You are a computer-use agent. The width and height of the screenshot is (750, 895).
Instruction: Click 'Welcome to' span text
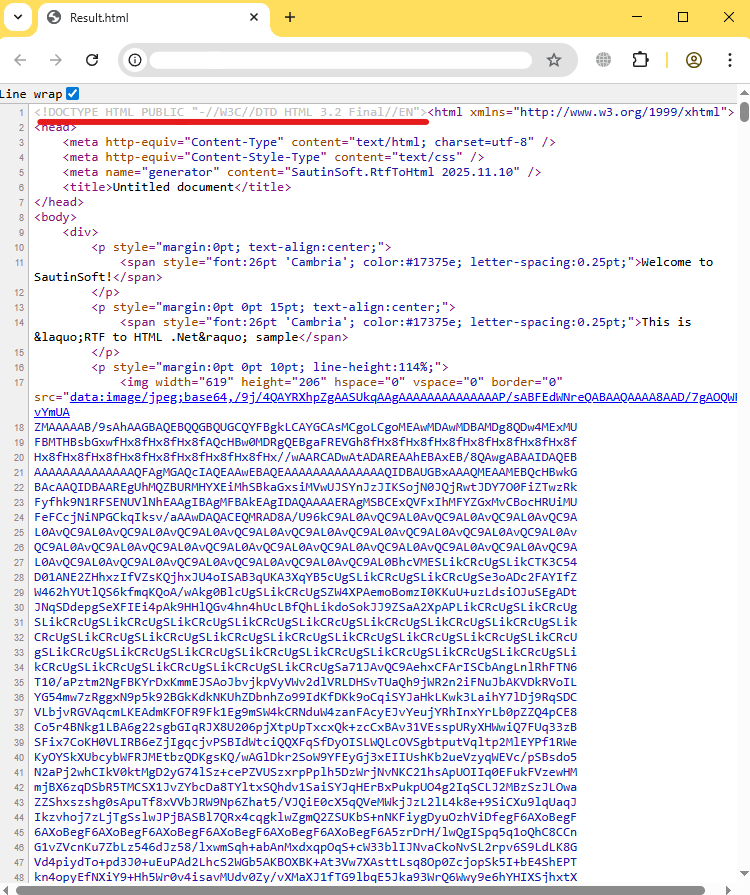tap(677, 262)
